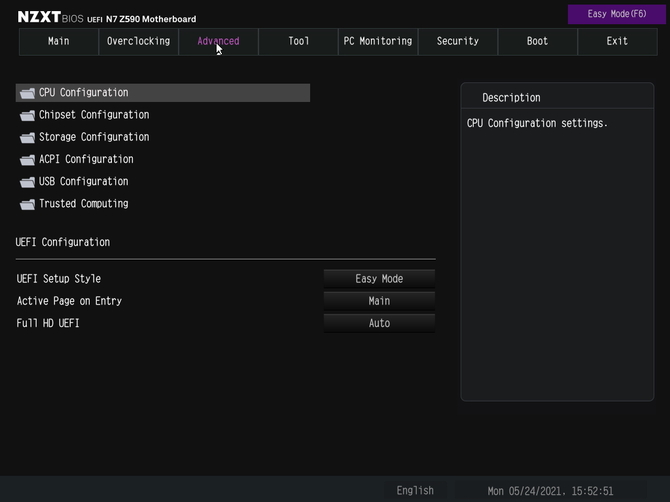This screenshot has height=502, width=670.
Task: Select the Advanced tab
Action: 218,41
